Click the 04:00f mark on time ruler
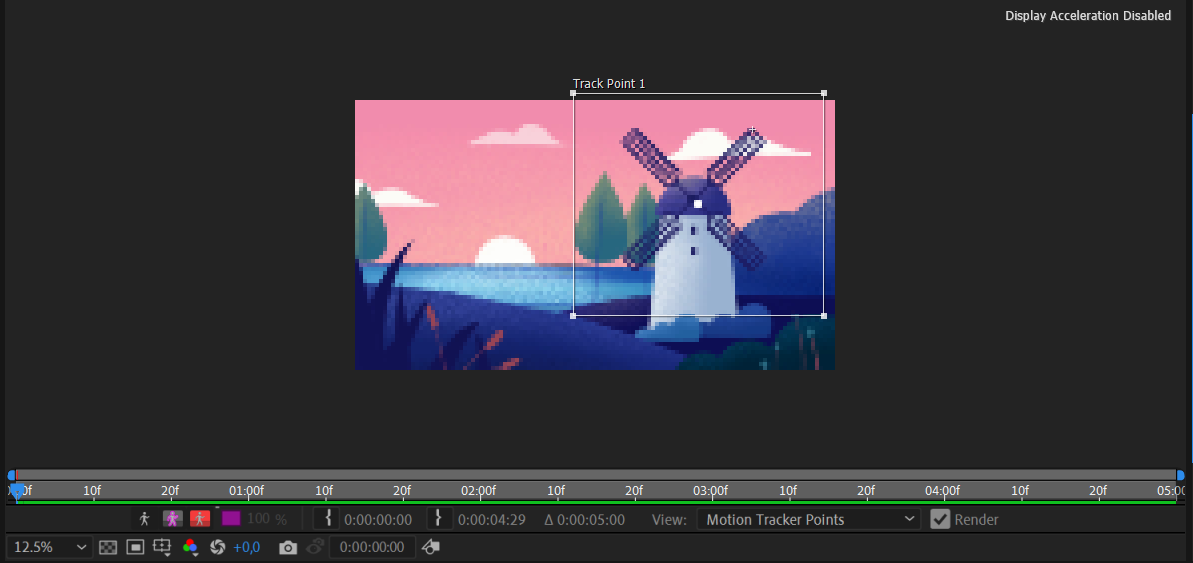The height and width of the screenshot is (563, 1193). pos(943,491)
